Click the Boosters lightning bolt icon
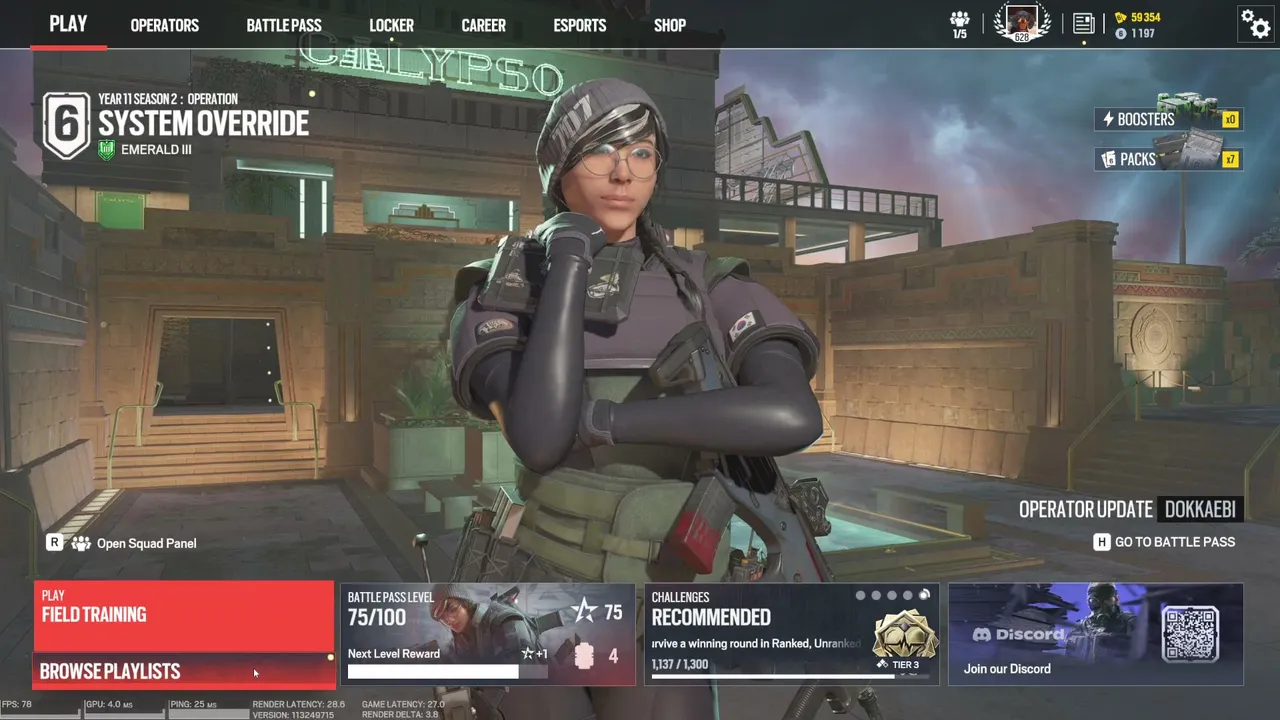Image resolution: width=1280 pixels, height=720 pixels. (x=1108, y=120)
